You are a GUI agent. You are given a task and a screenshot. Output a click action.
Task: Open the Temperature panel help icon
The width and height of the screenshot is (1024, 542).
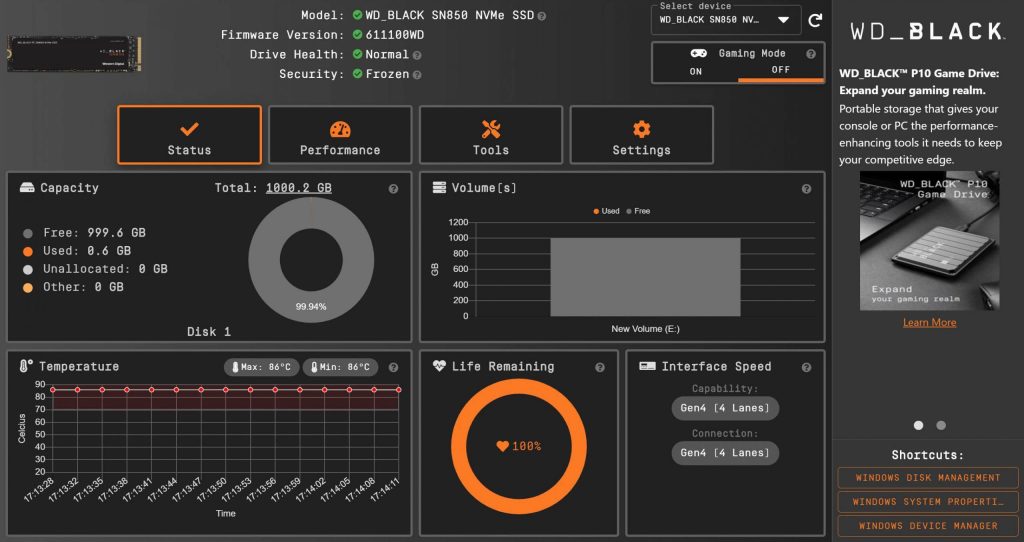[x=393, y=368]
